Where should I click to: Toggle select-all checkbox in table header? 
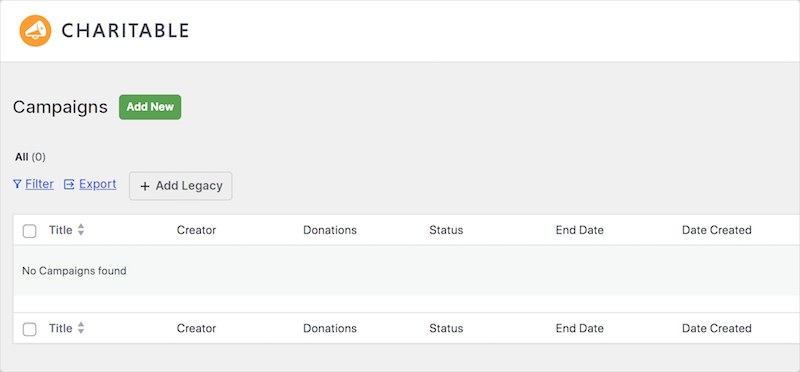(x=30, y=231)
